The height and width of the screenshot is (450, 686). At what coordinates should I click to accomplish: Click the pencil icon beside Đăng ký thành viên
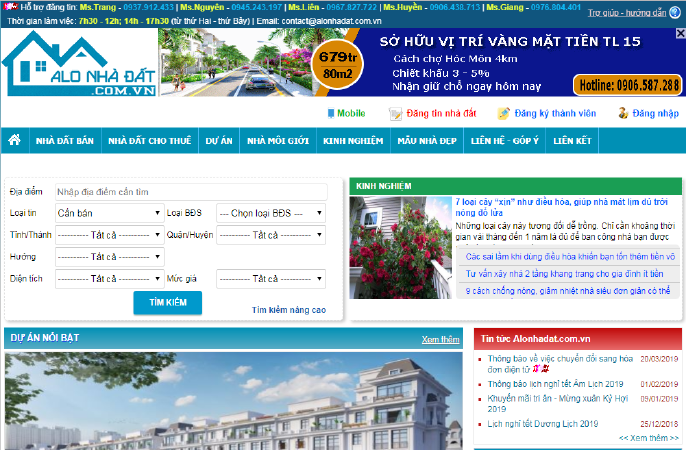[504, 113]
